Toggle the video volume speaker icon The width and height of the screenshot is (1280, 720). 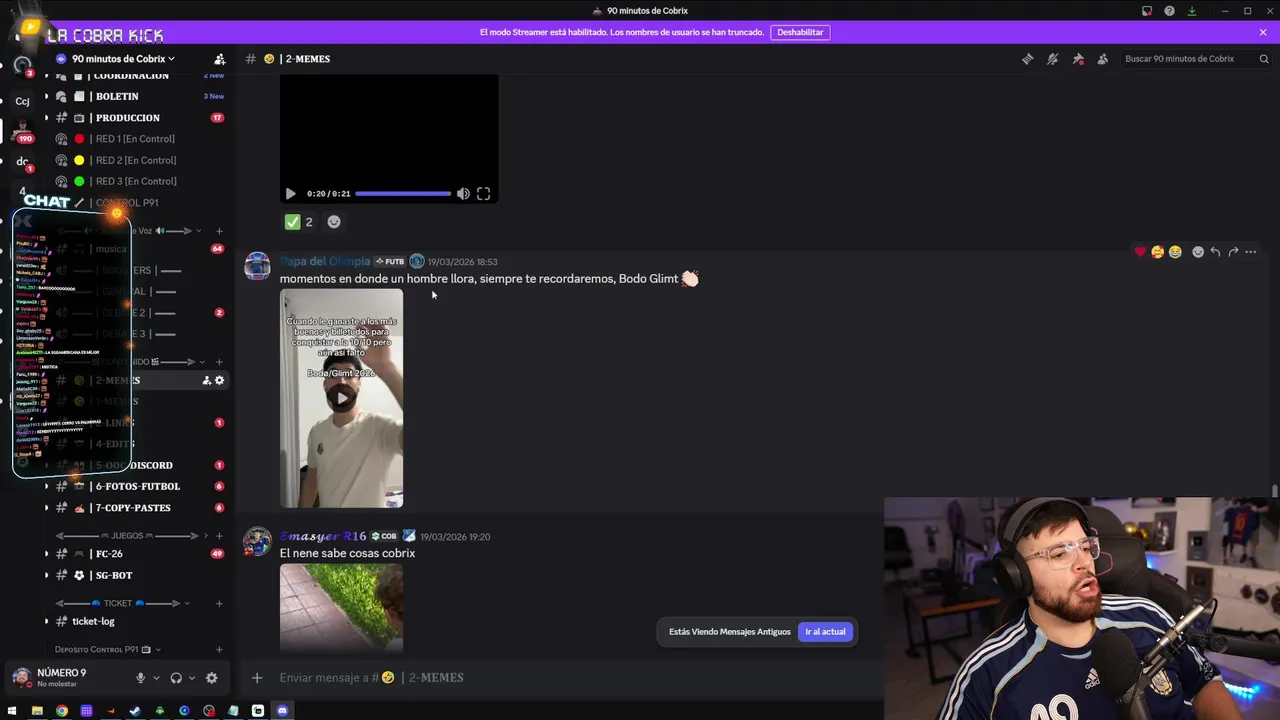tap(463, 194)
